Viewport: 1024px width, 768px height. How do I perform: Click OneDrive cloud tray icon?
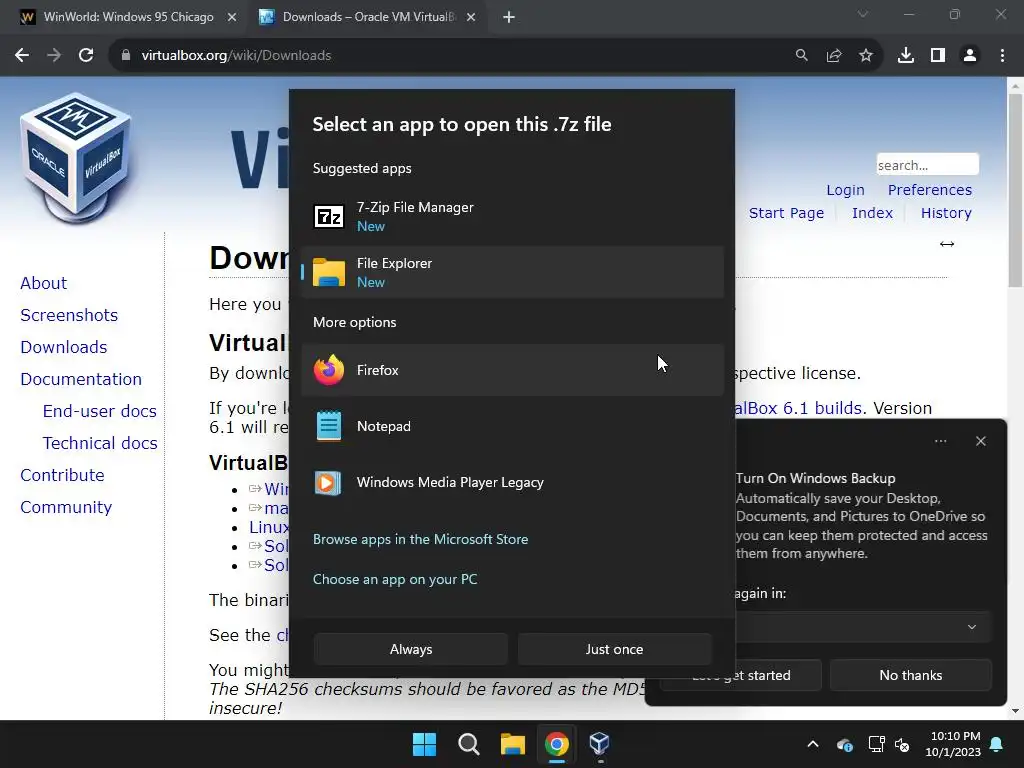[x=844, y=744]
